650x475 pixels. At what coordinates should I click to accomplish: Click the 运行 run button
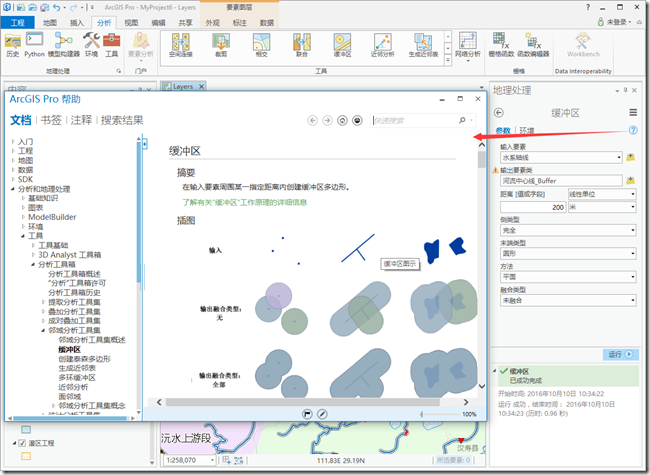click(620, 354)
